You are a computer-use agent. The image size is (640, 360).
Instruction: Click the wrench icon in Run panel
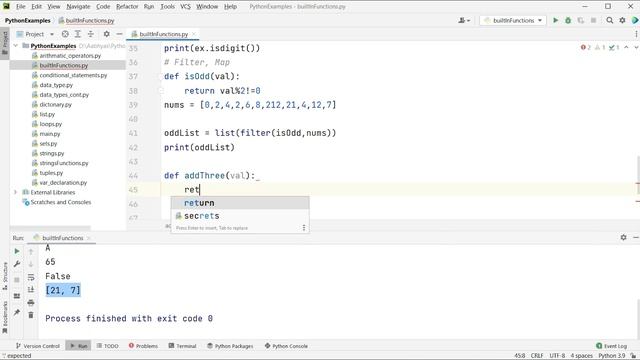point(17,264)
